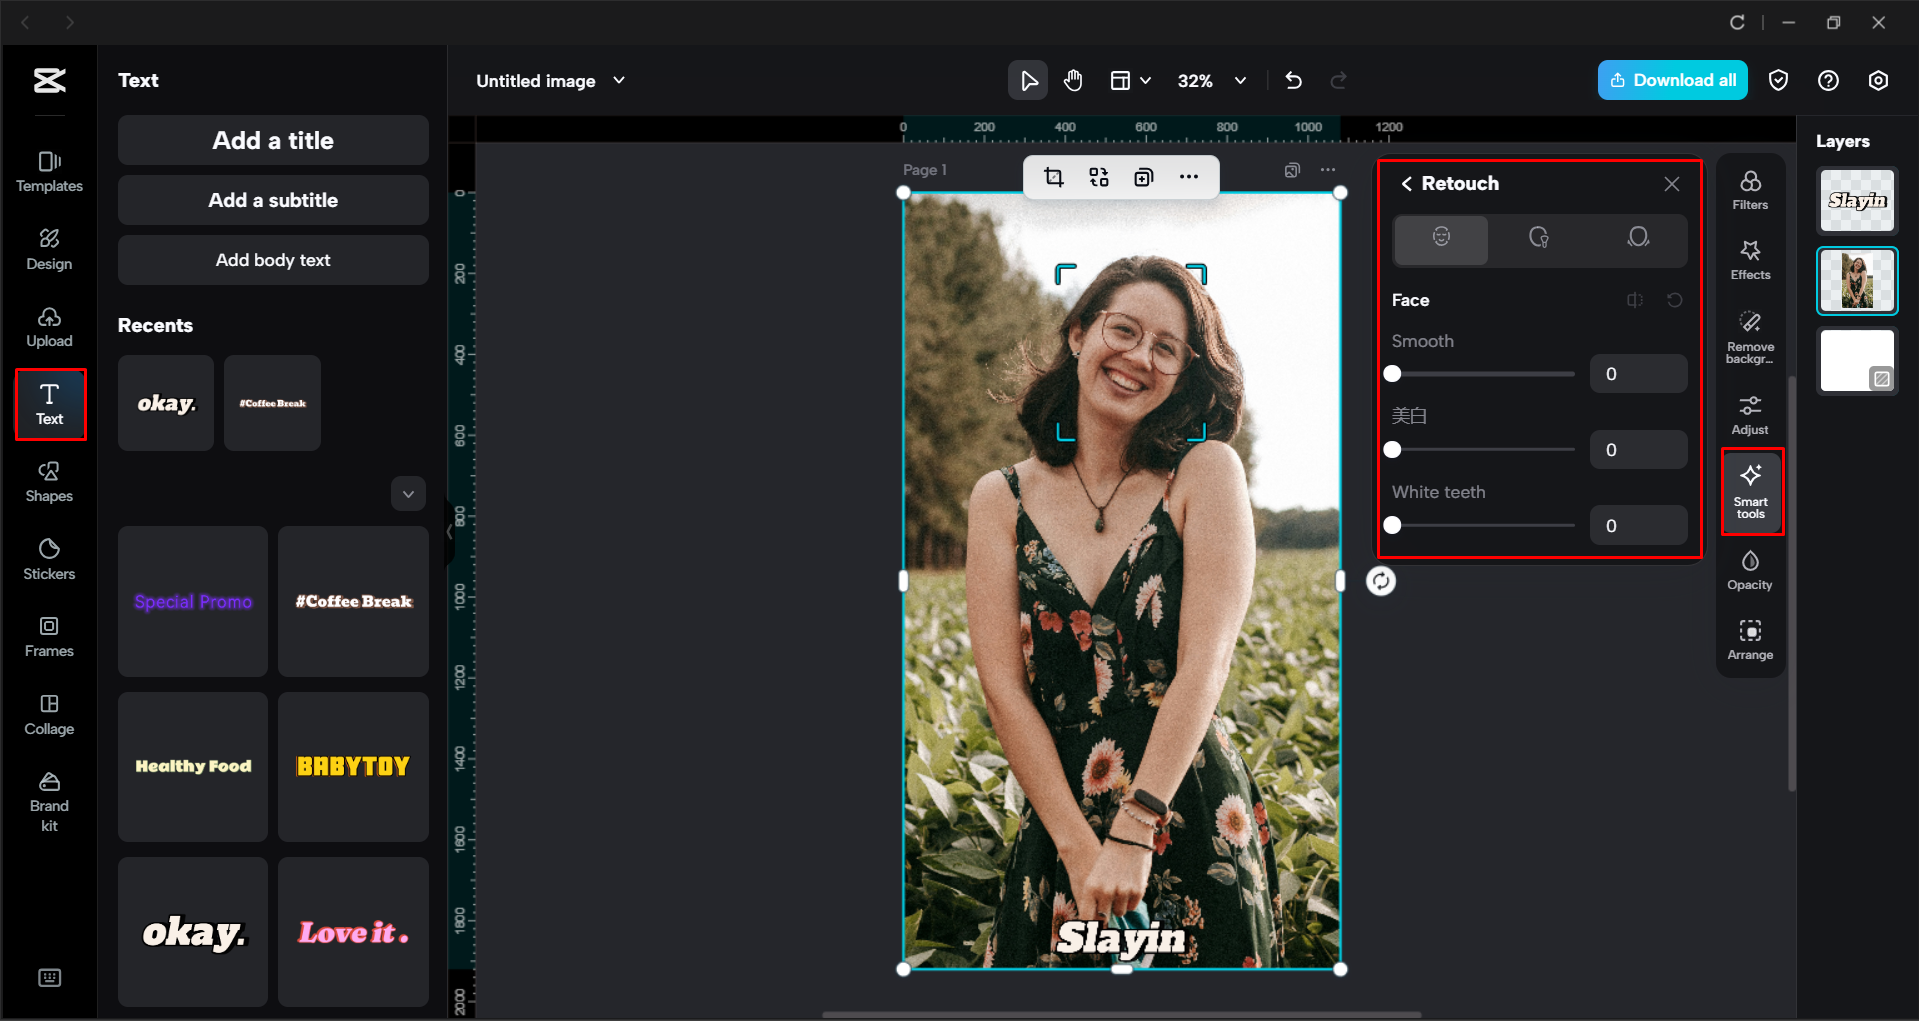Click the Download all button
1919x1021 pixels.
(1672, 80)
